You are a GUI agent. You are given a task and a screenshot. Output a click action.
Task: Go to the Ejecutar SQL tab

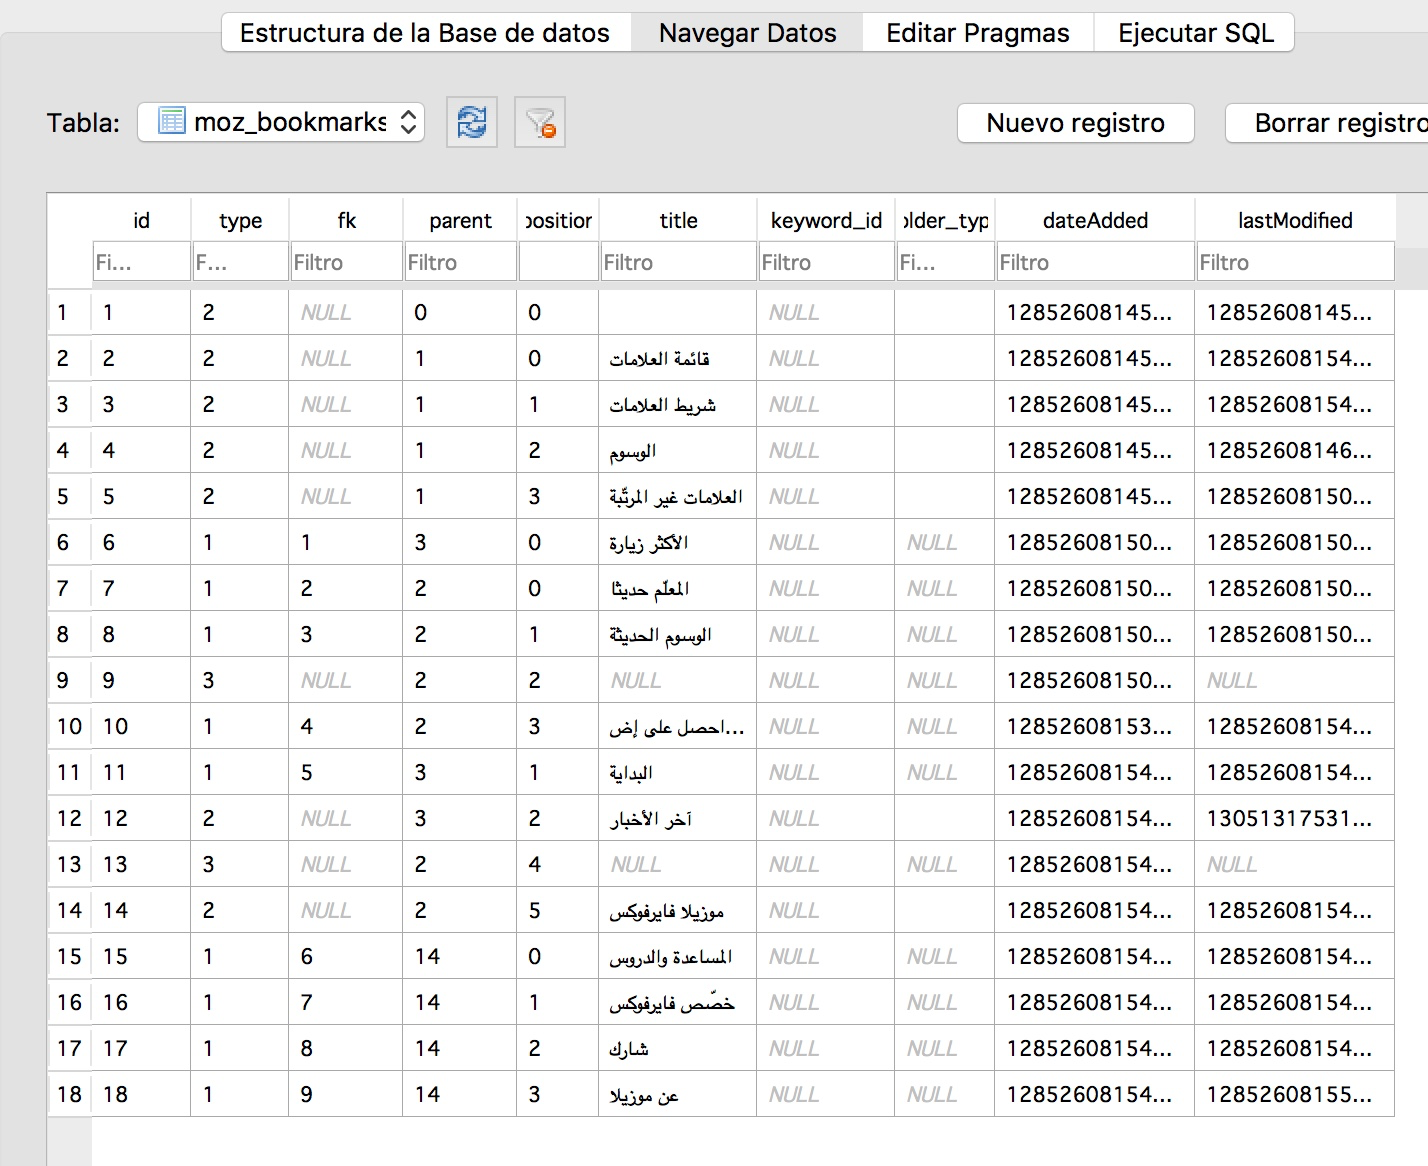click(1195, 33)
